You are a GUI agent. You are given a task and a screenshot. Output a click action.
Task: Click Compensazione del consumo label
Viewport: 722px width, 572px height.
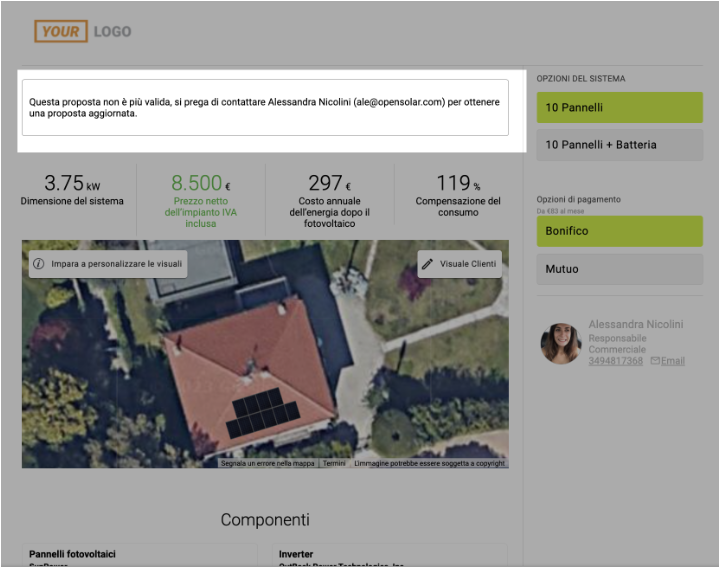459,207
